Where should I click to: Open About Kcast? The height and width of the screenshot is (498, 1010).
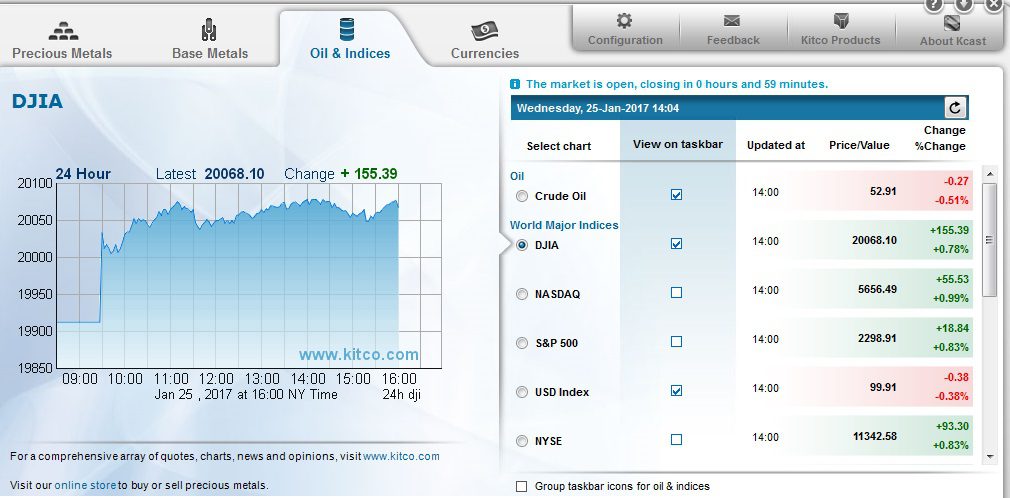[x=952, y=30]
